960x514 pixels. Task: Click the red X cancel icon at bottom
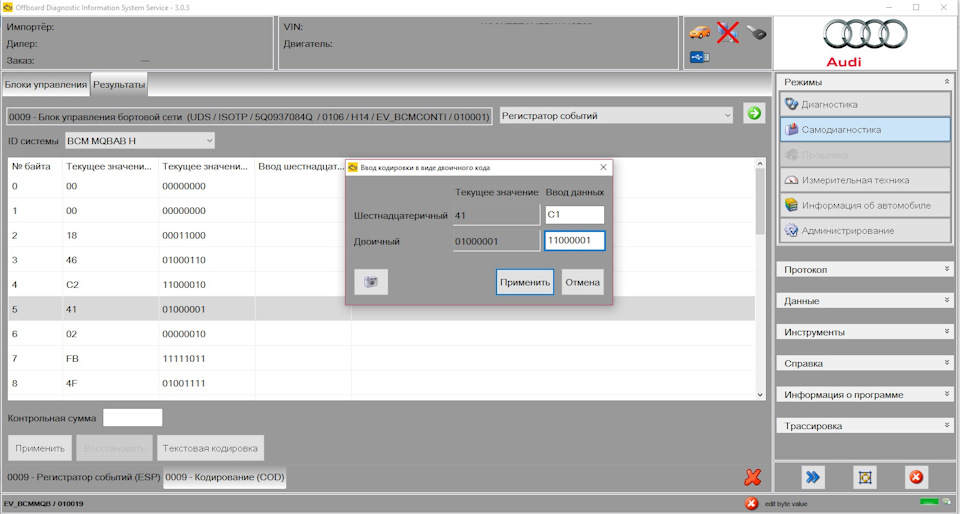(x=752, y=477)
